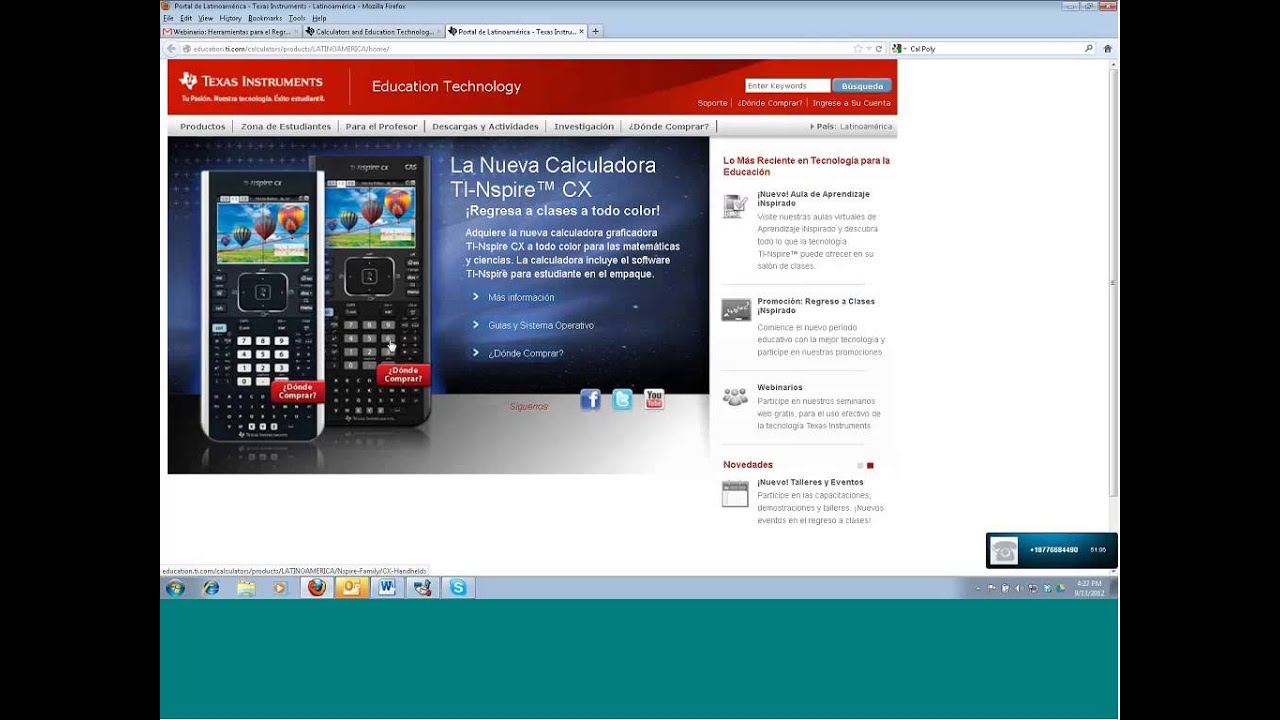Click the header ¿Dónde Comprar? link
The image size is (1280, 720).
[x=770, y=103]
